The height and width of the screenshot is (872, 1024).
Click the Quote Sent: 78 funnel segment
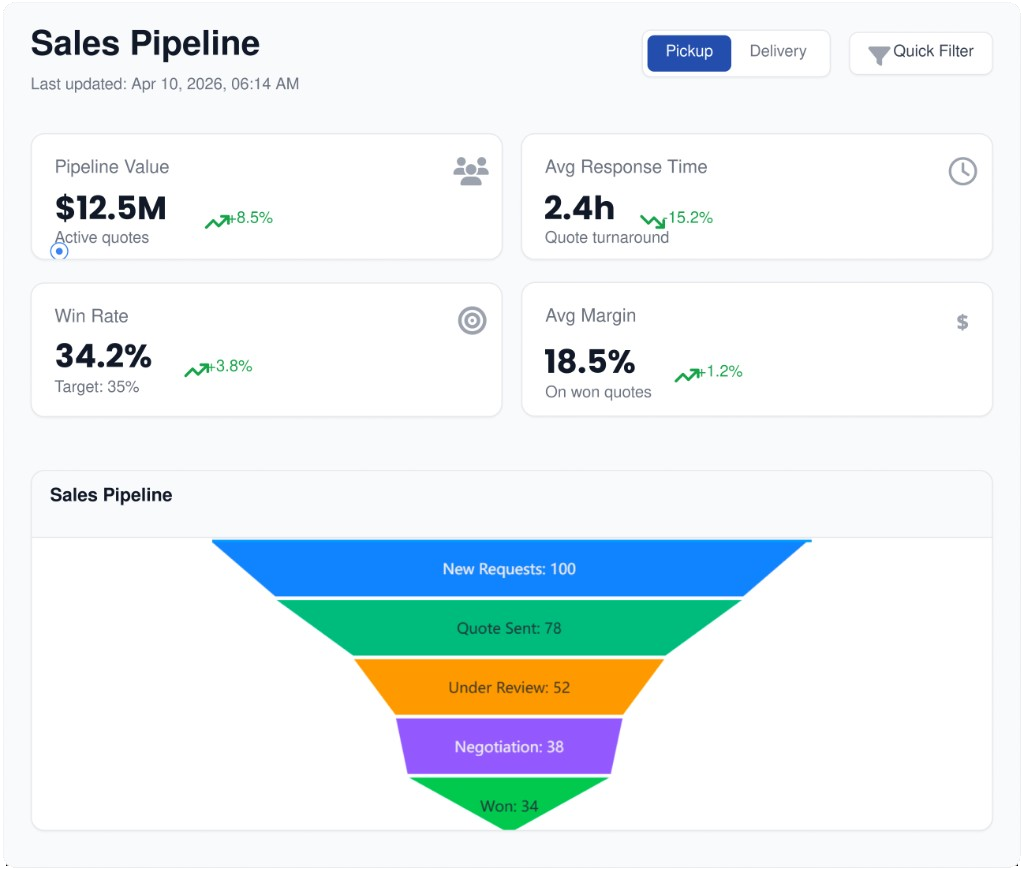[x=509, y=628]
